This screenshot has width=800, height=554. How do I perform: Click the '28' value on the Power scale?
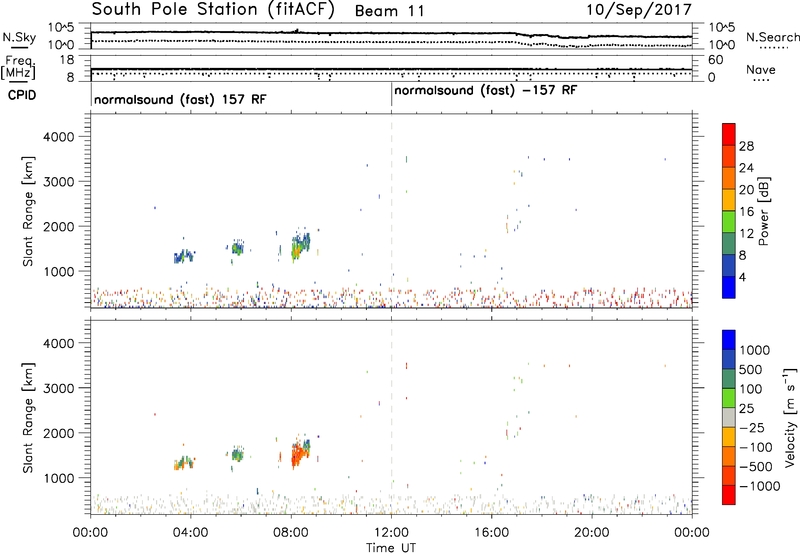(x=746, y=146)
